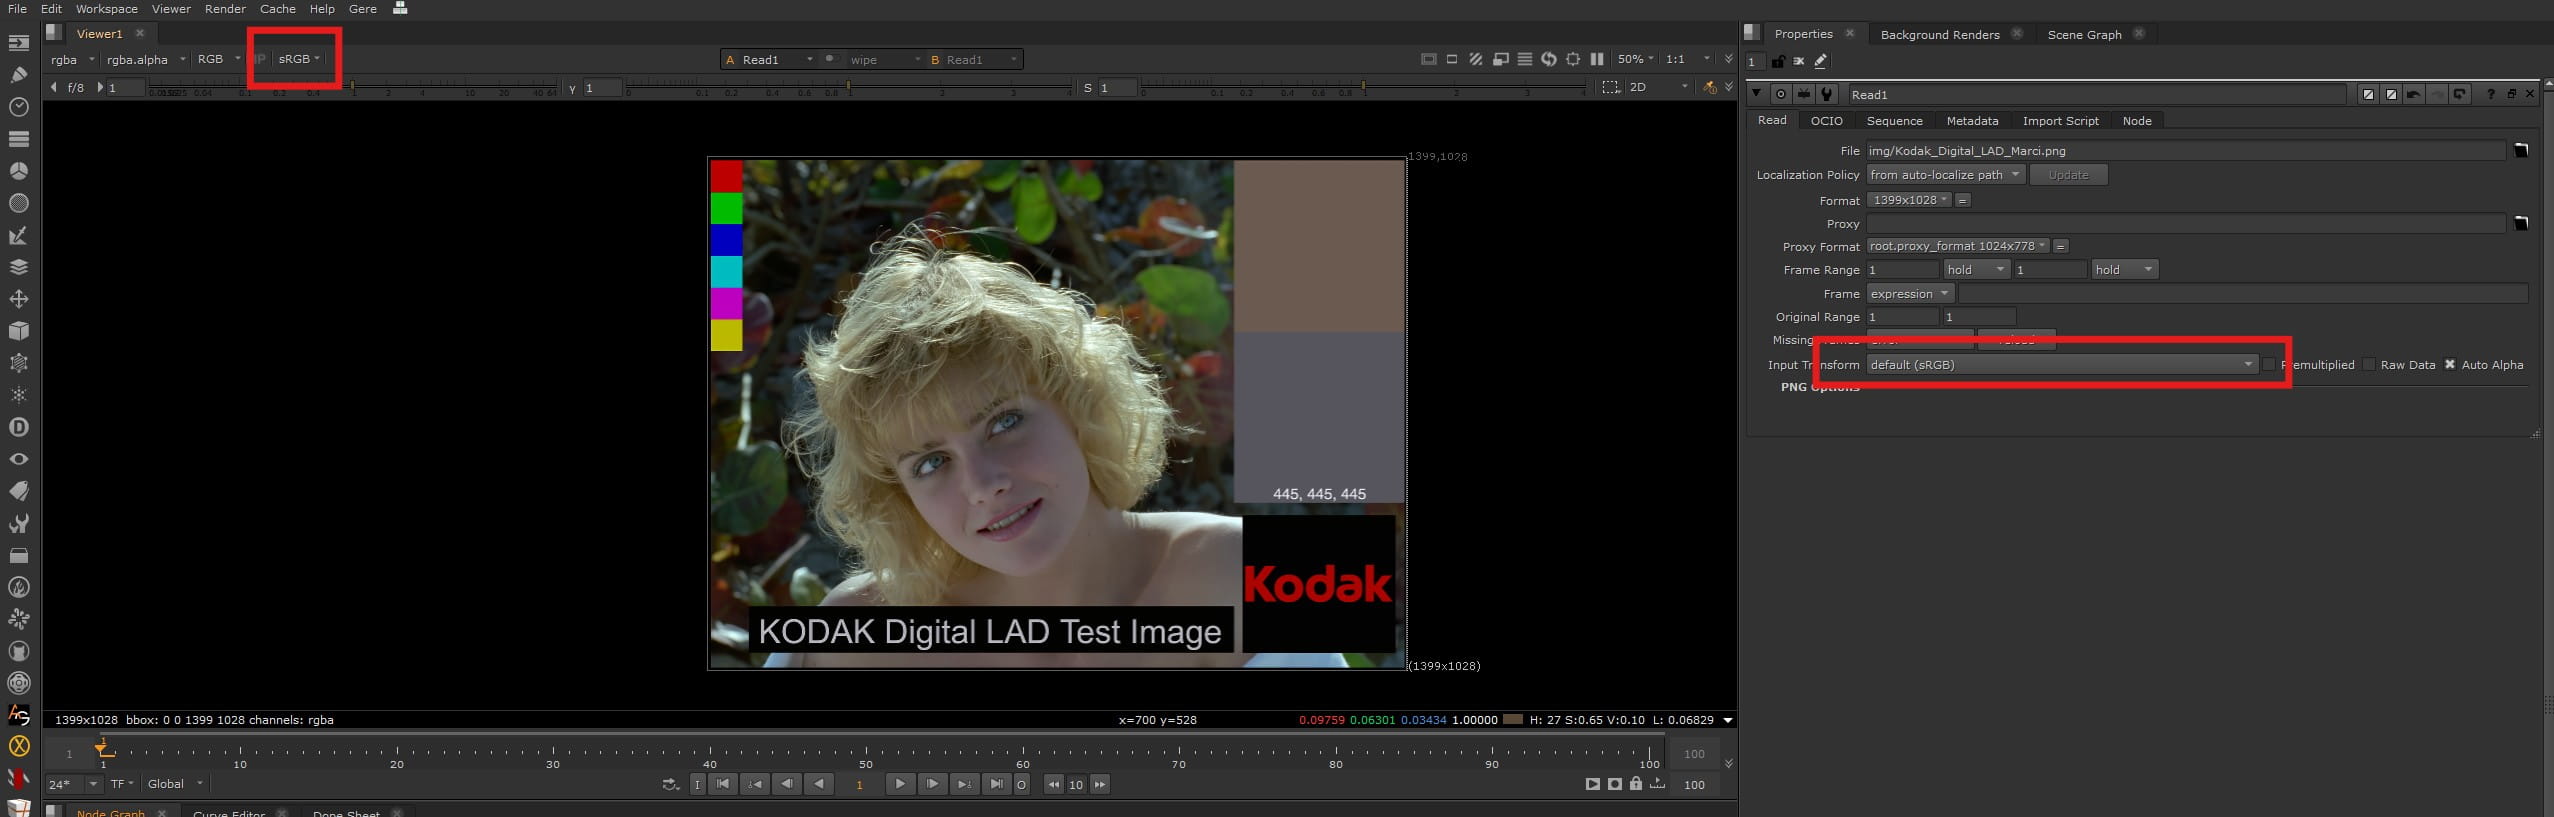Uncheck the Auto Alpha checkbox

[x=2450, y=365]
